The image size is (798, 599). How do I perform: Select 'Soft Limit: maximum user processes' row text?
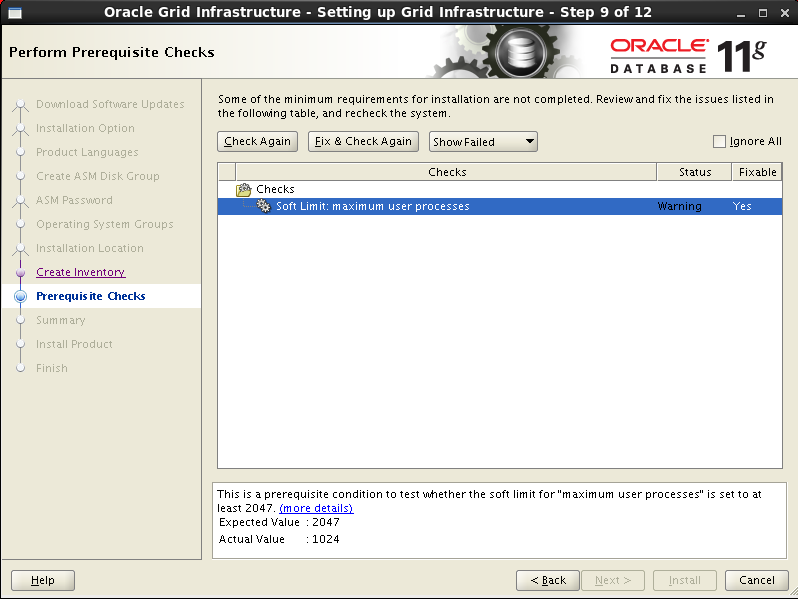pyautogui.click(x=373, y=206)
